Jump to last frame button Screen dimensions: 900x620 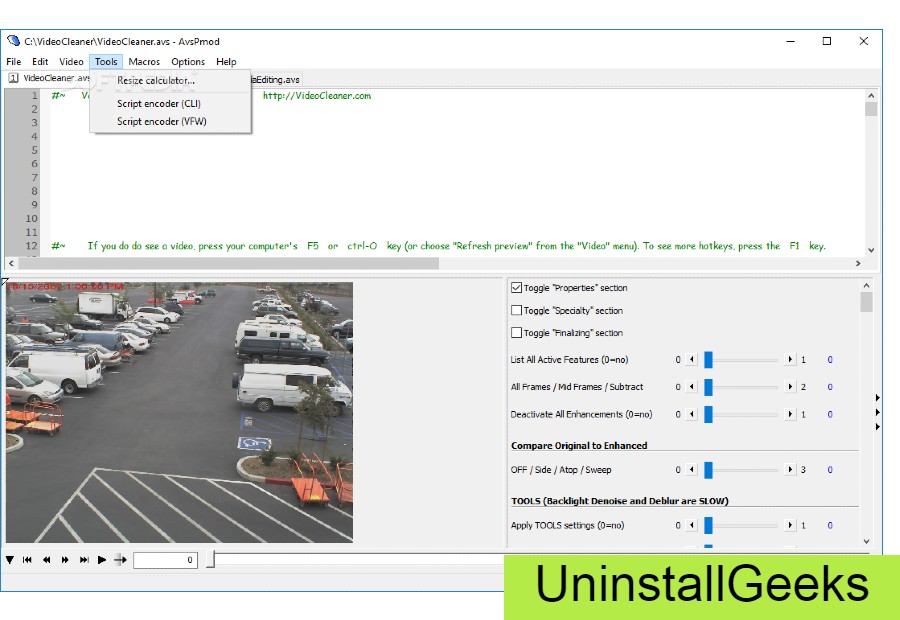pos(84,560)
